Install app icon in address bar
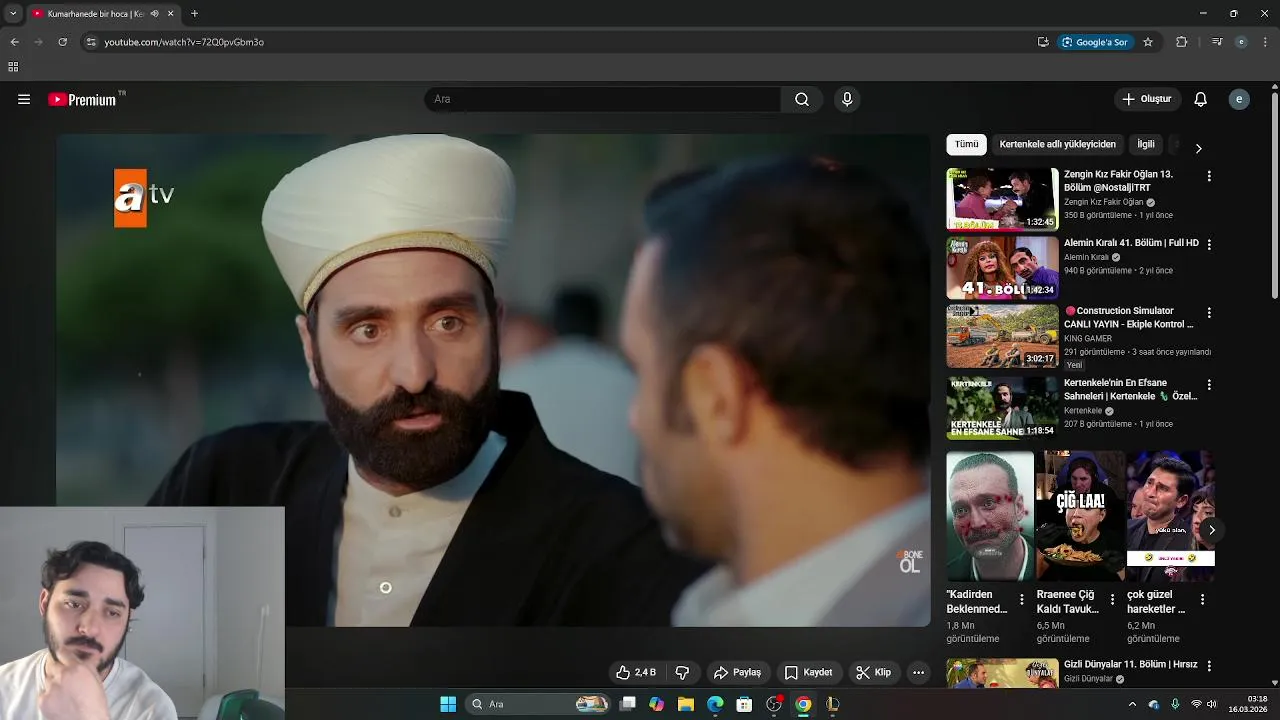The image size is (1280, 720). coord(1043,42)
